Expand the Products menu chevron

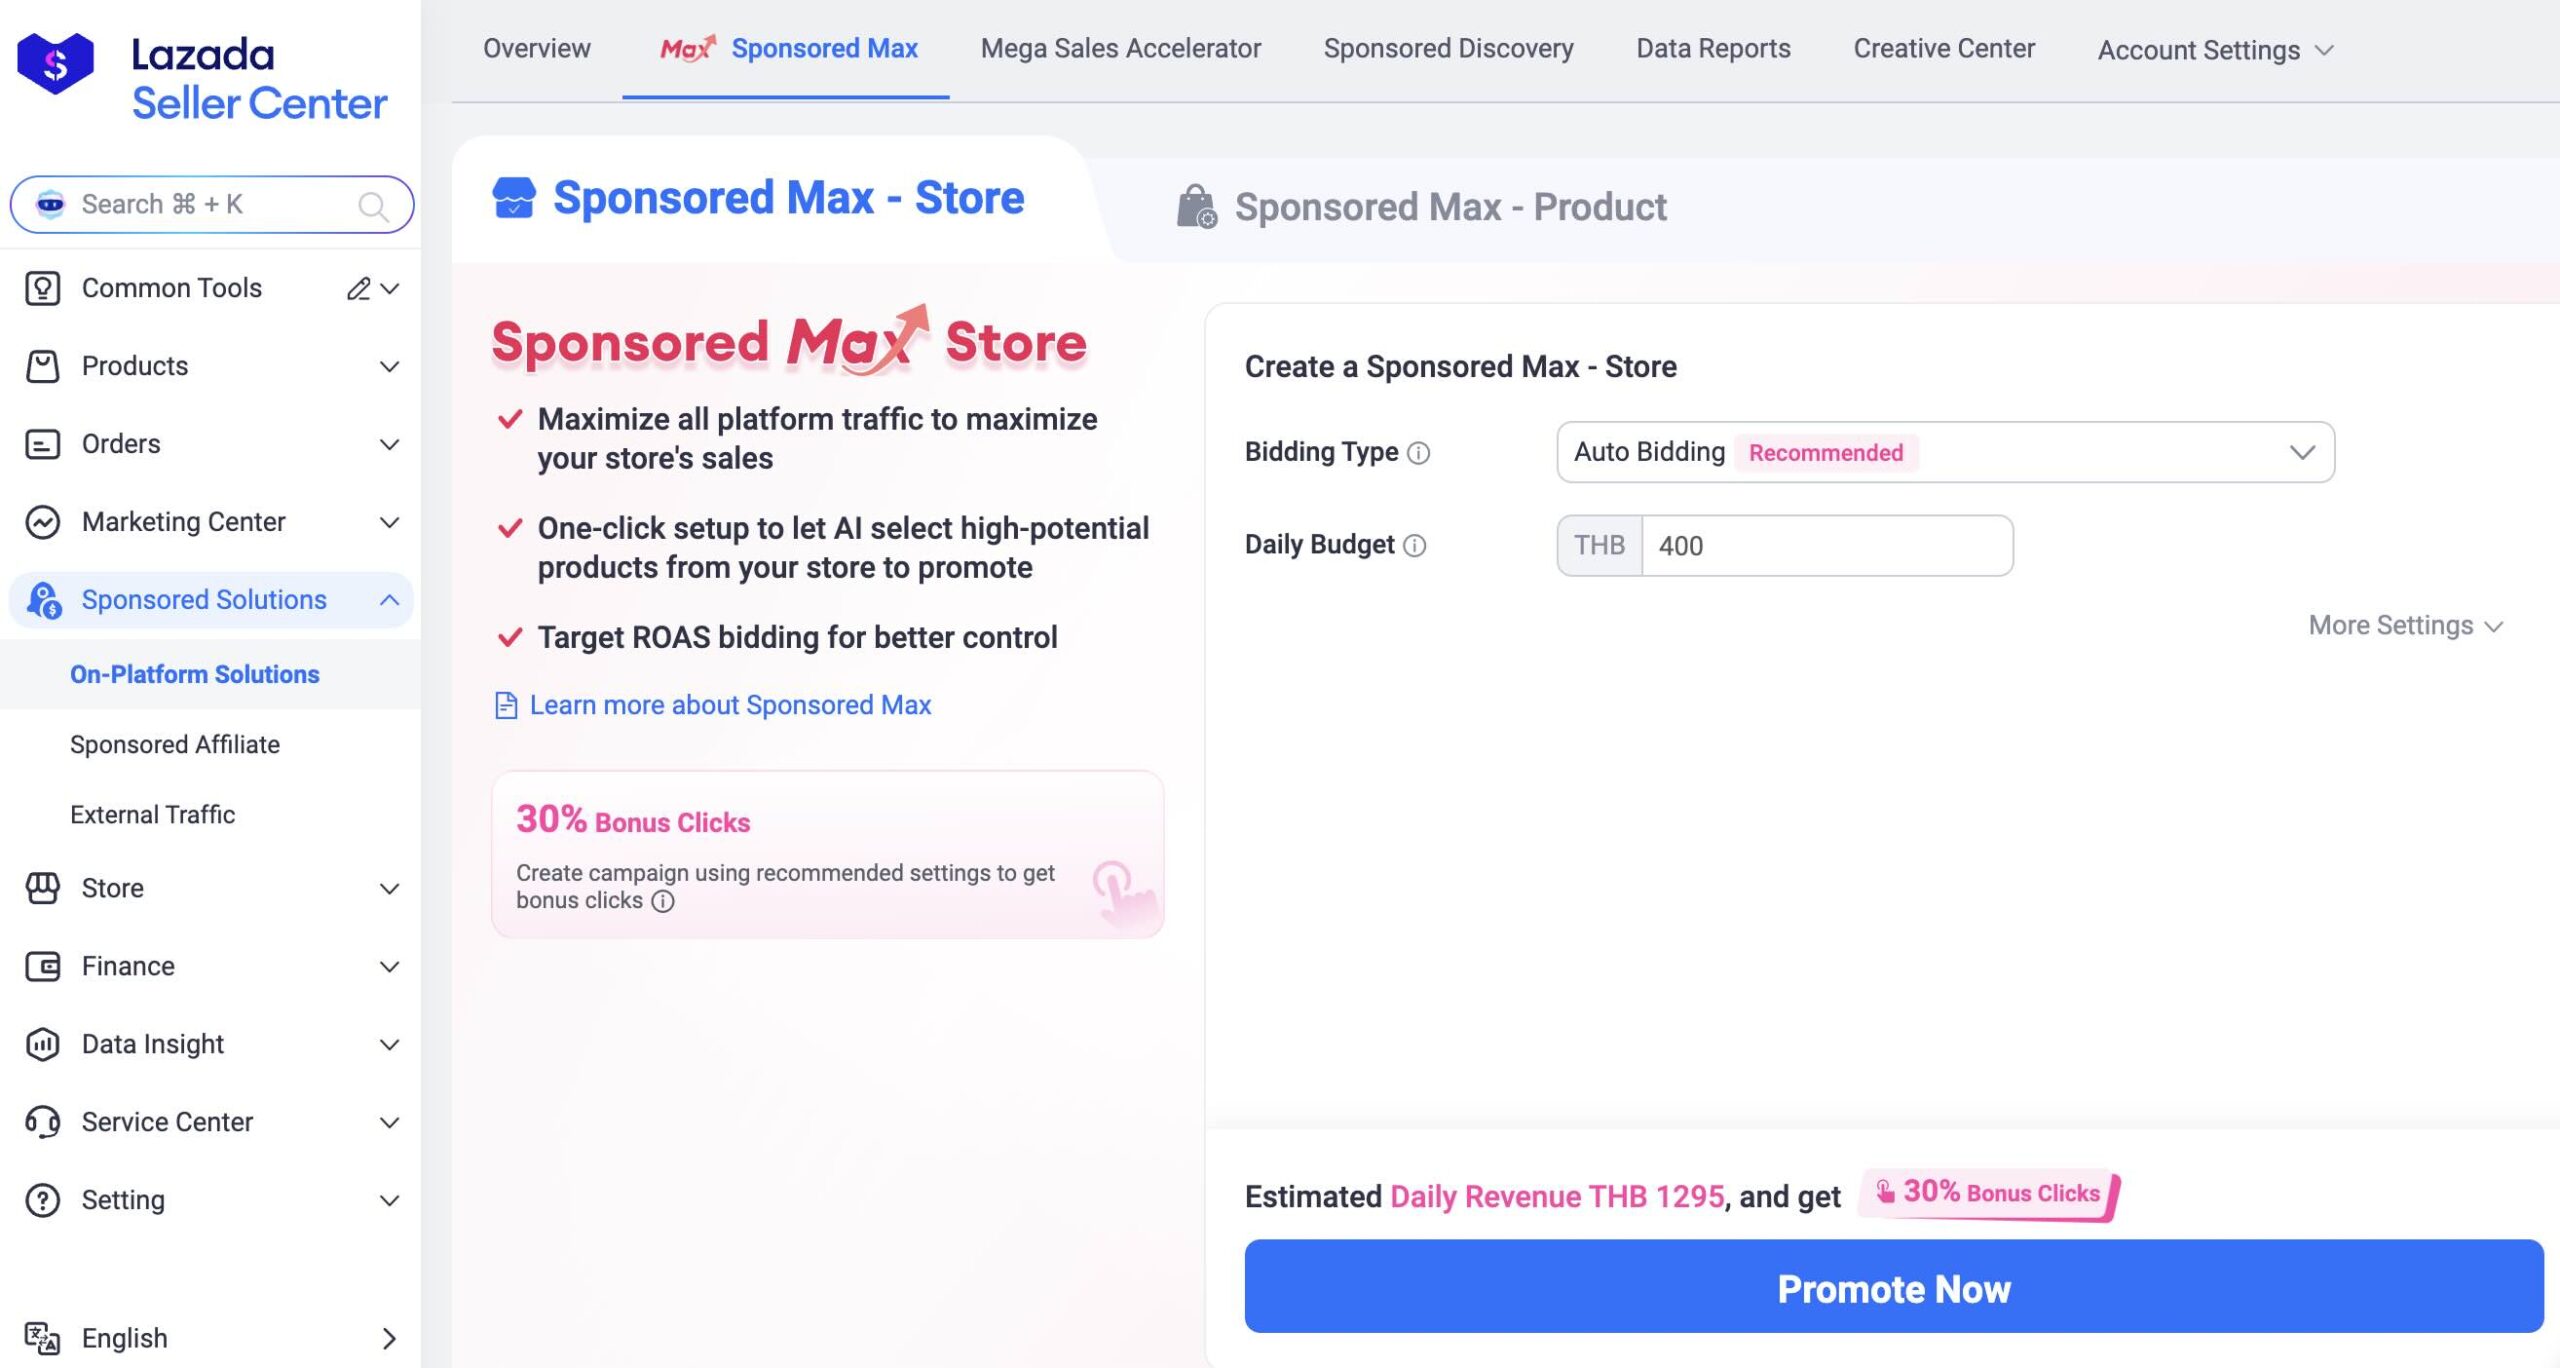click(x=390, y=367)
